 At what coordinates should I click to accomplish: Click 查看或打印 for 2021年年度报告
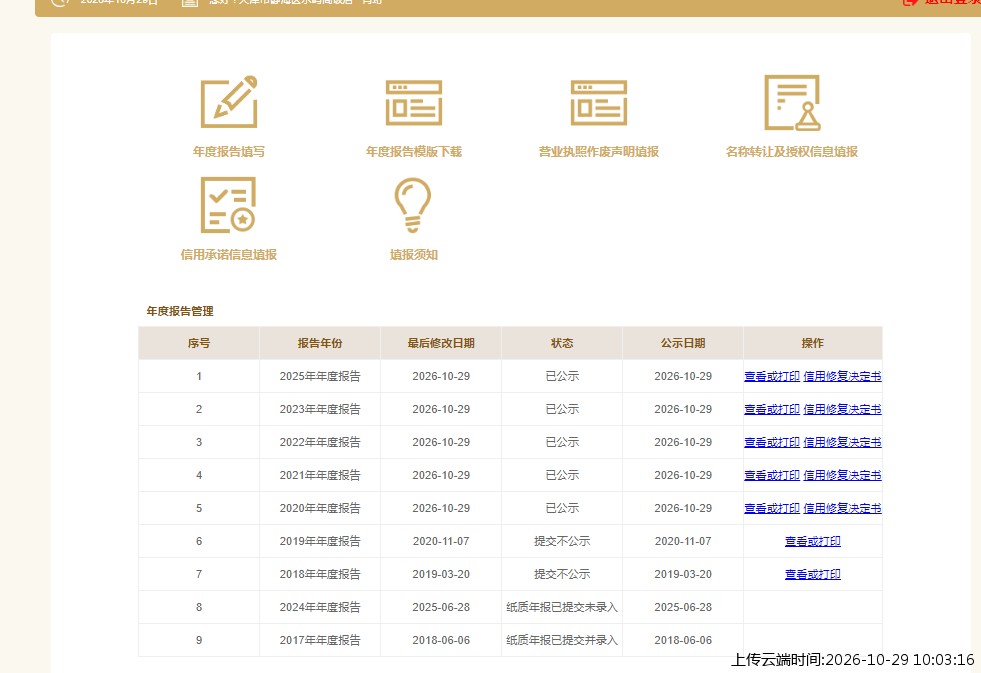click(x=771, y=475)
